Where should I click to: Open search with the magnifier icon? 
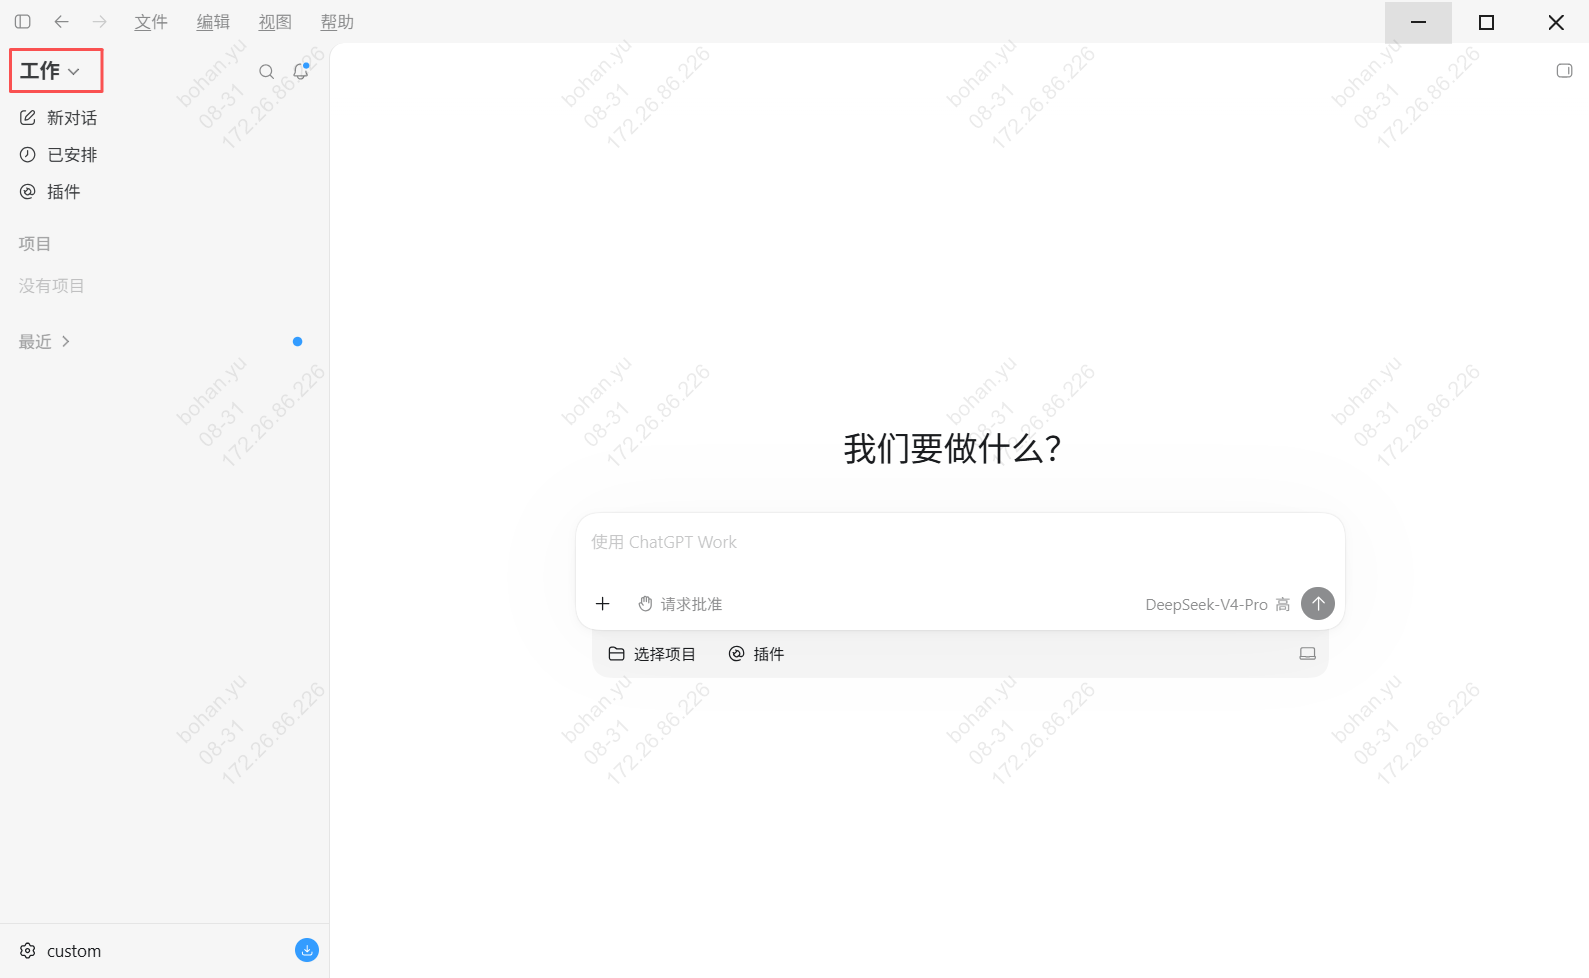(266, 71)
